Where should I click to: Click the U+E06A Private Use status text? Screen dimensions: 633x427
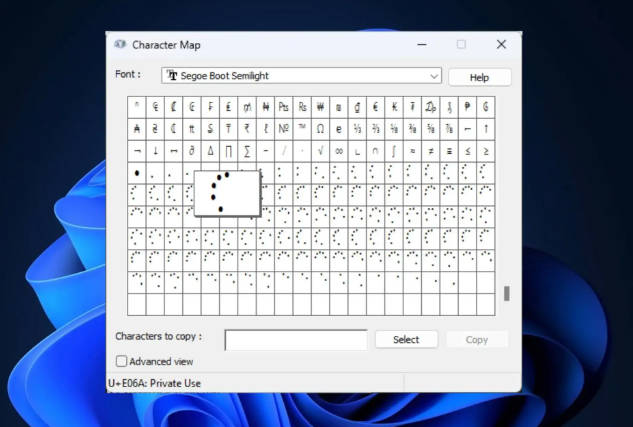point(154,383)
